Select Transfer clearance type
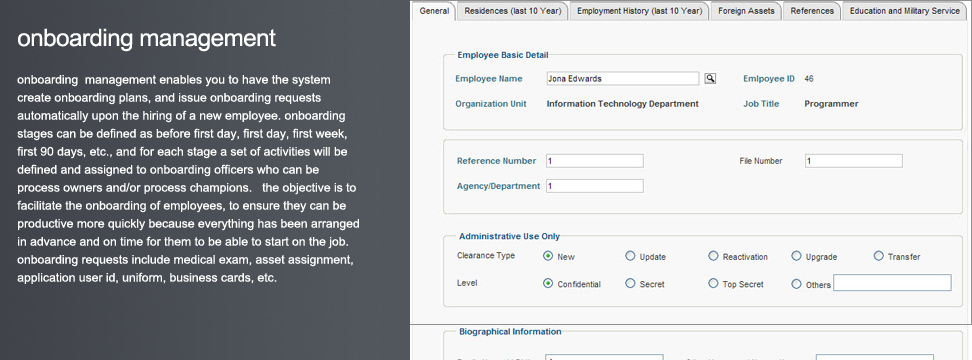 pyautogui.click(x=878, y=256)
